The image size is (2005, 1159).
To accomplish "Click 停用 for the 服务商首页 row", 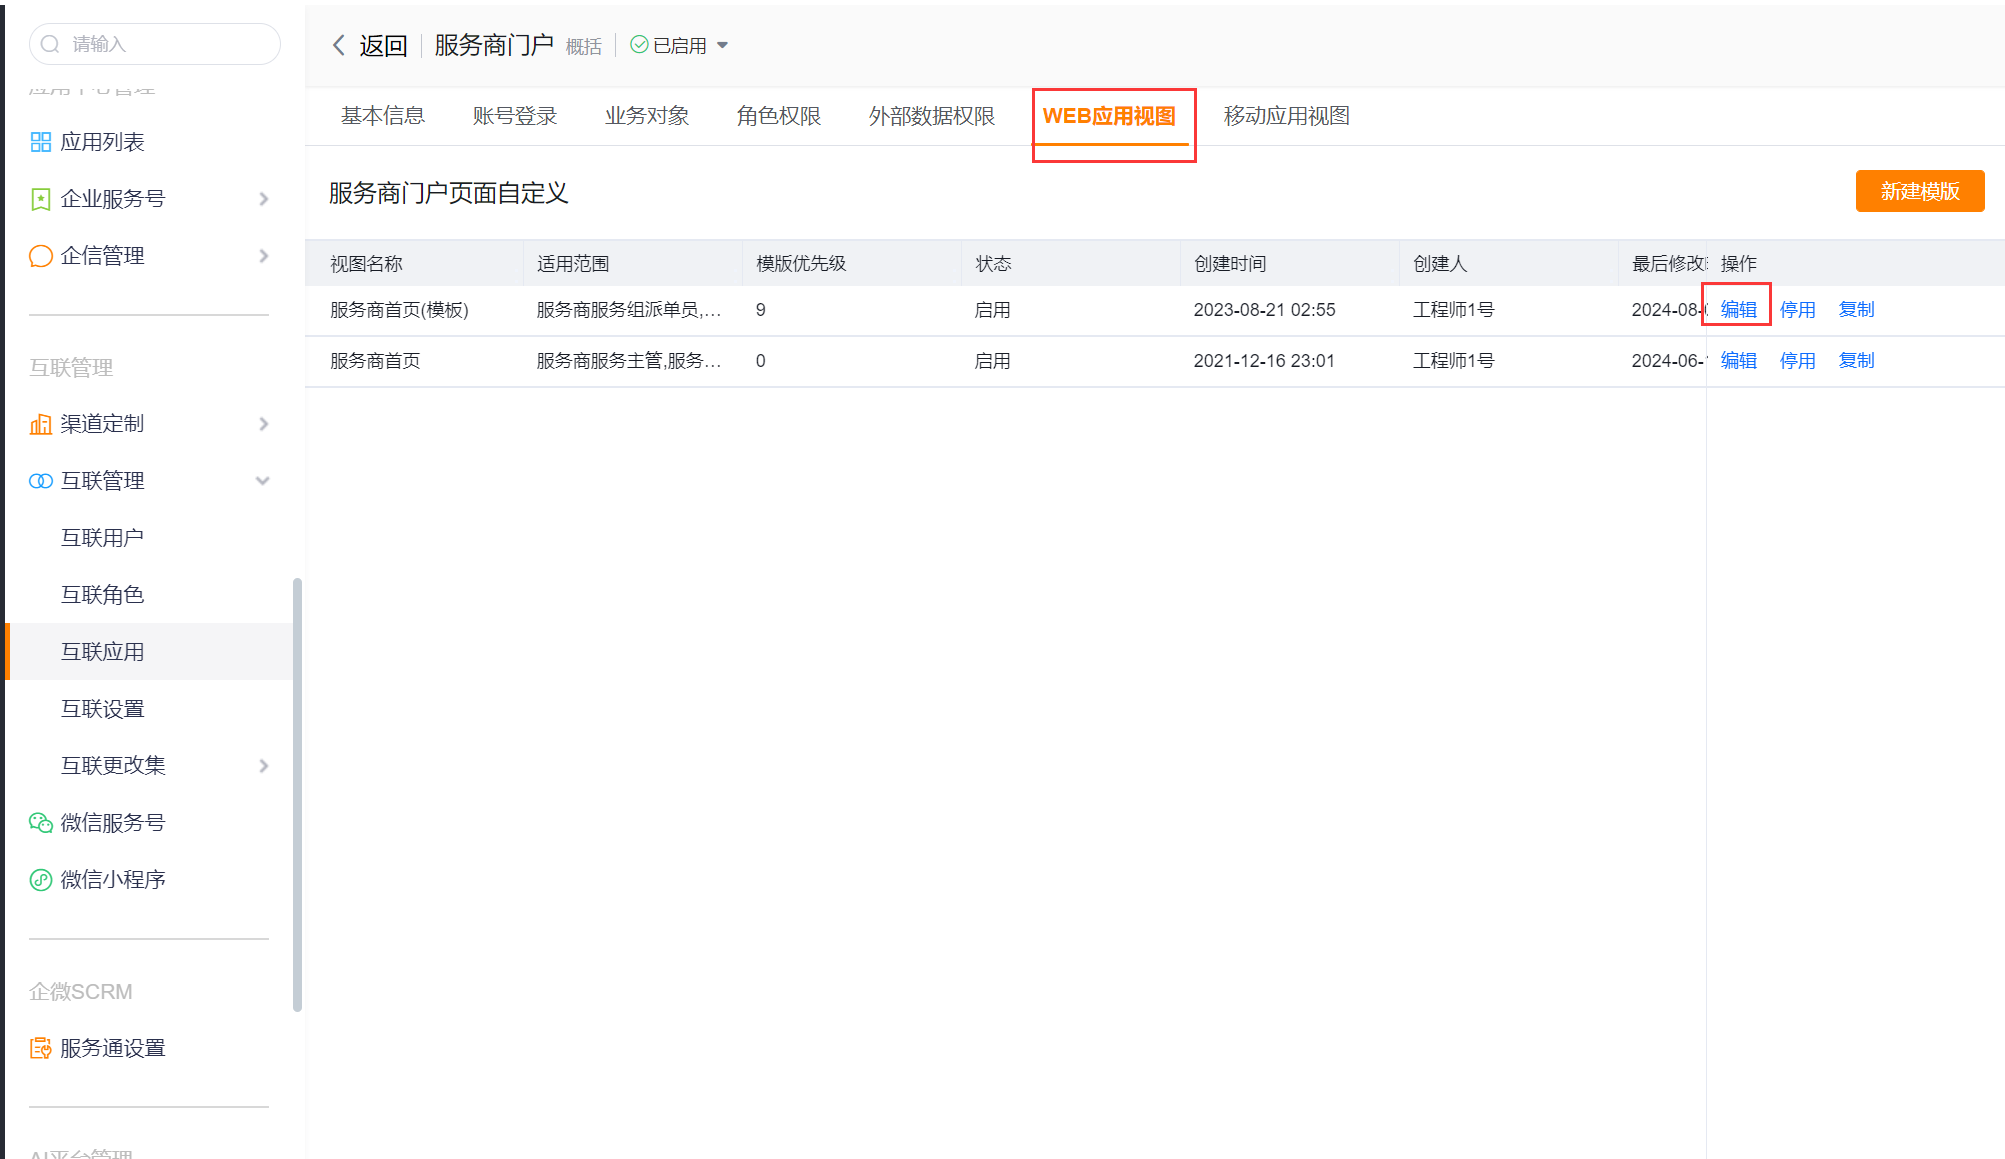I will click(1797, 361).
